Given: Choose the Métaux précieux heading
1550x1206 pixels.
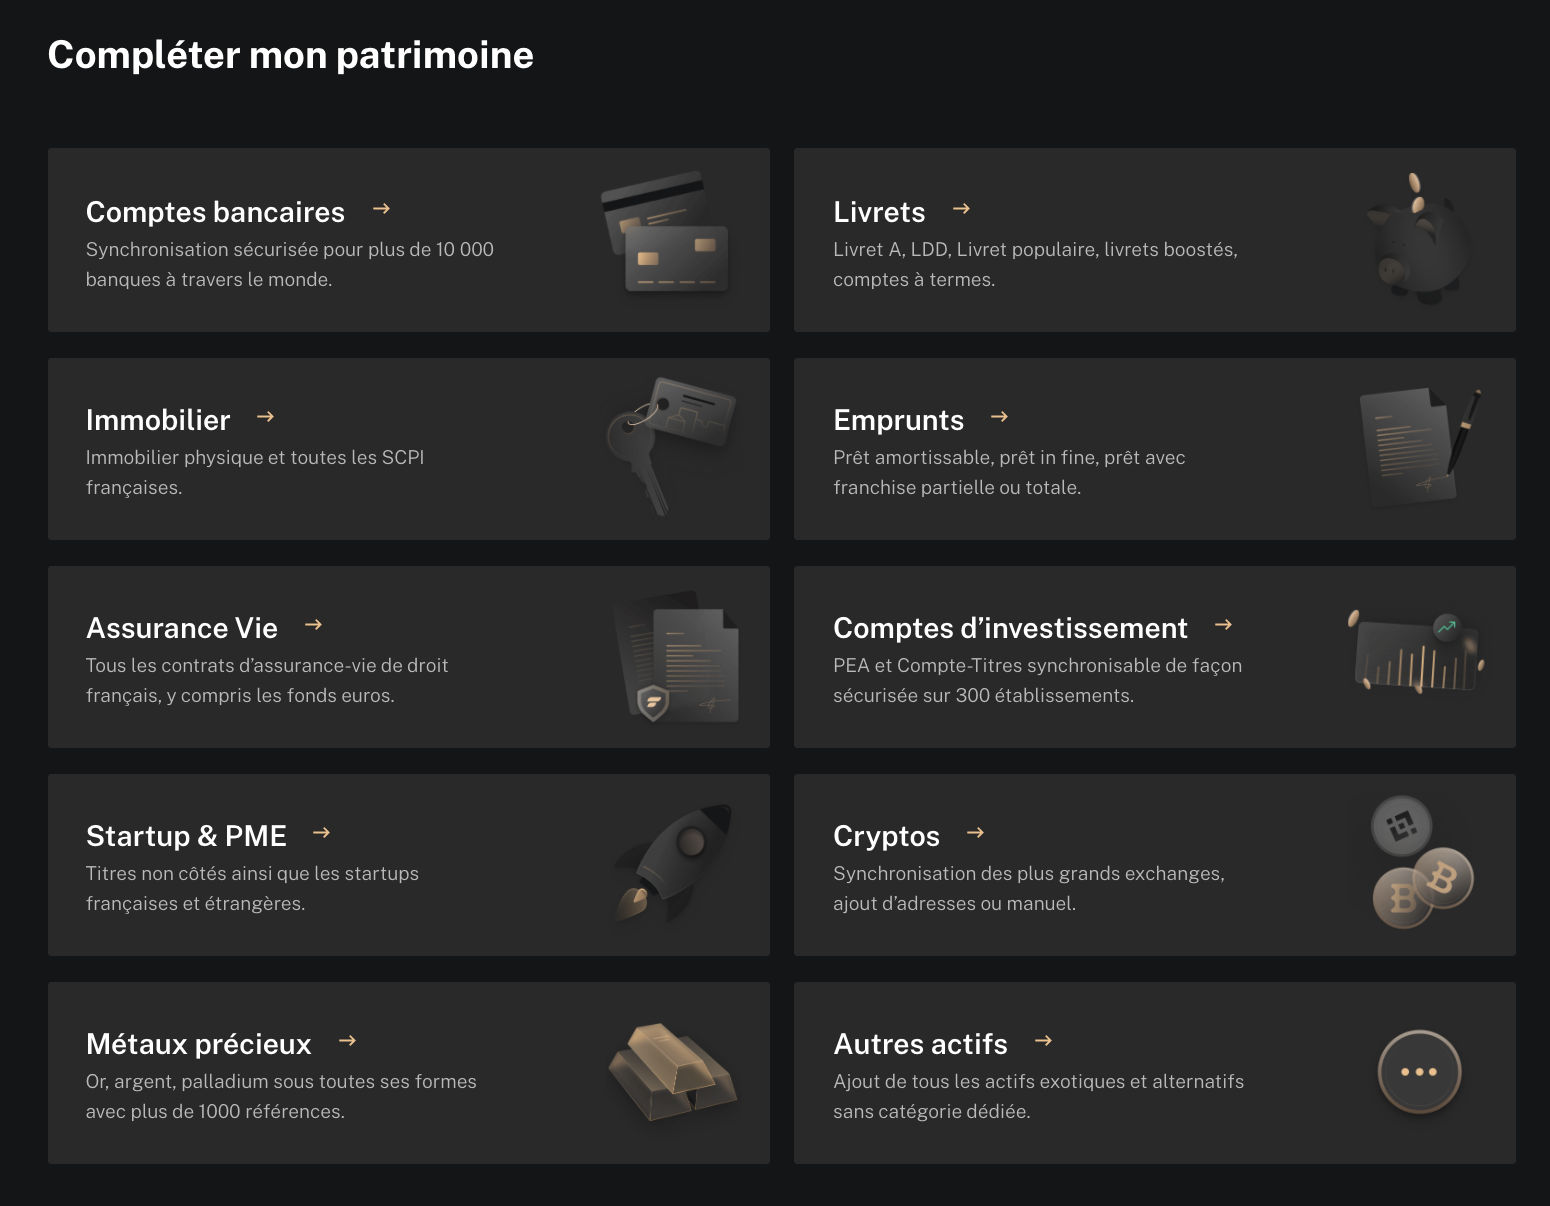Looking at the screenshot, I should click(198, 1044).
